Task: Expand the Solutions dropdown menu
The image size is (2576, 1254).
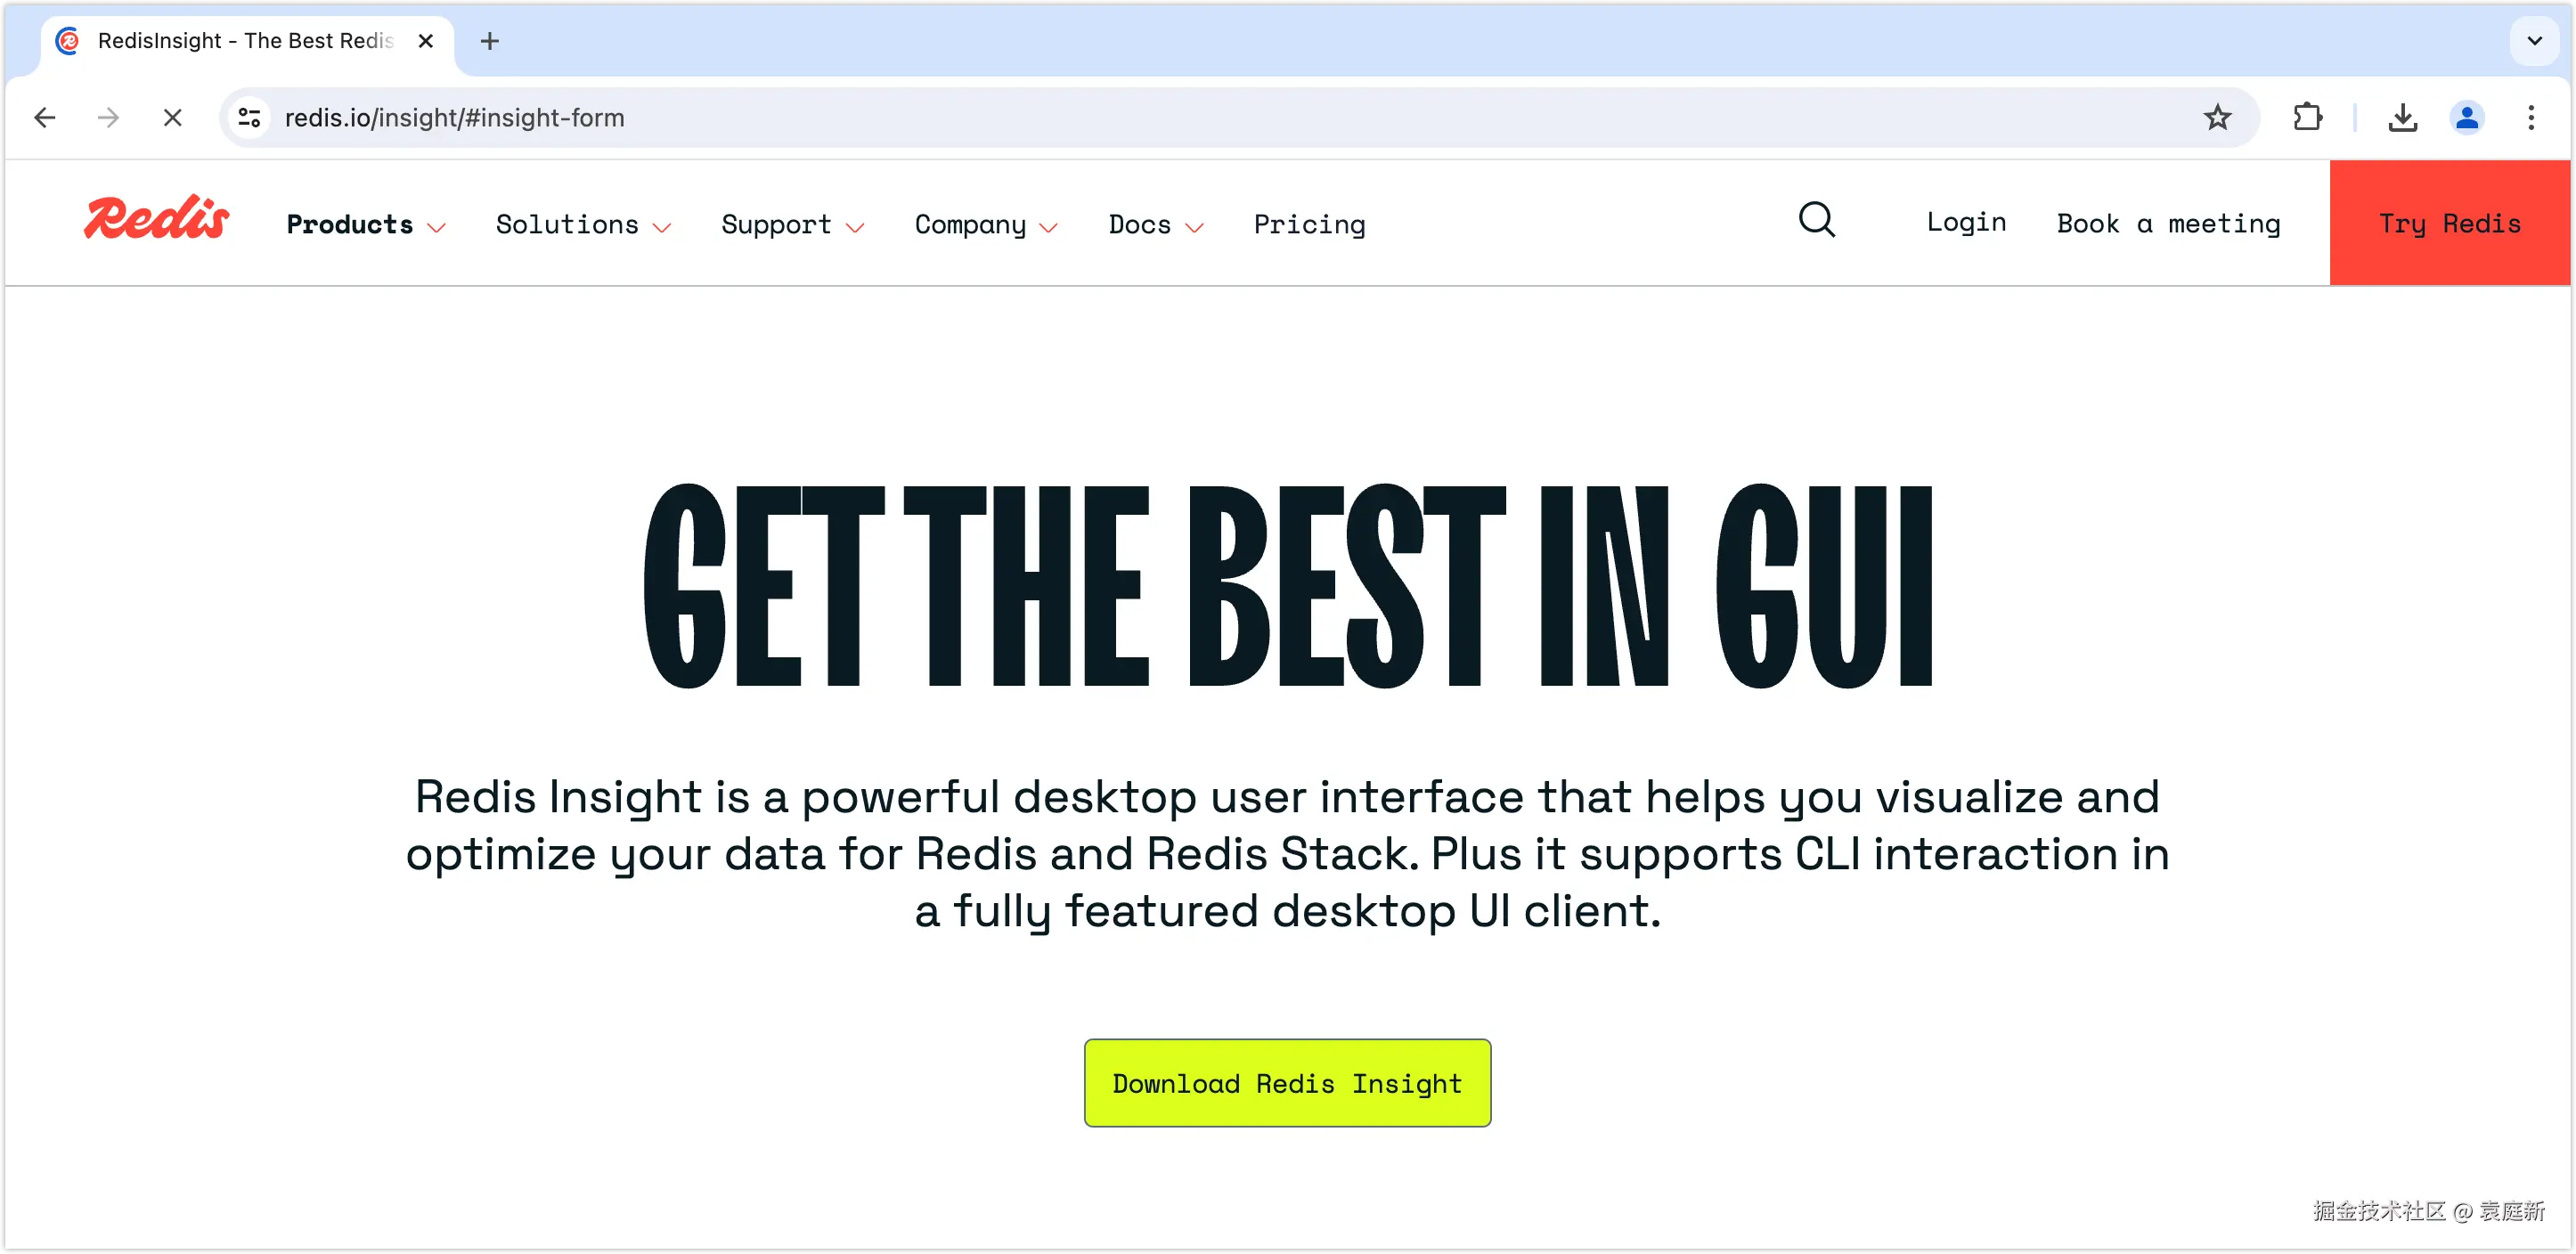Action: coord(583,225)
